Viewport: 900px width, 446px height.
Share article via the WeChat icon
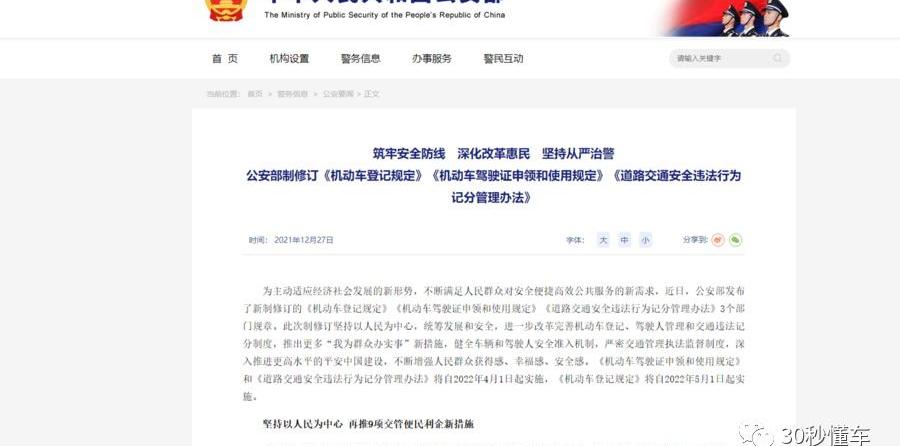click(735, 240)
